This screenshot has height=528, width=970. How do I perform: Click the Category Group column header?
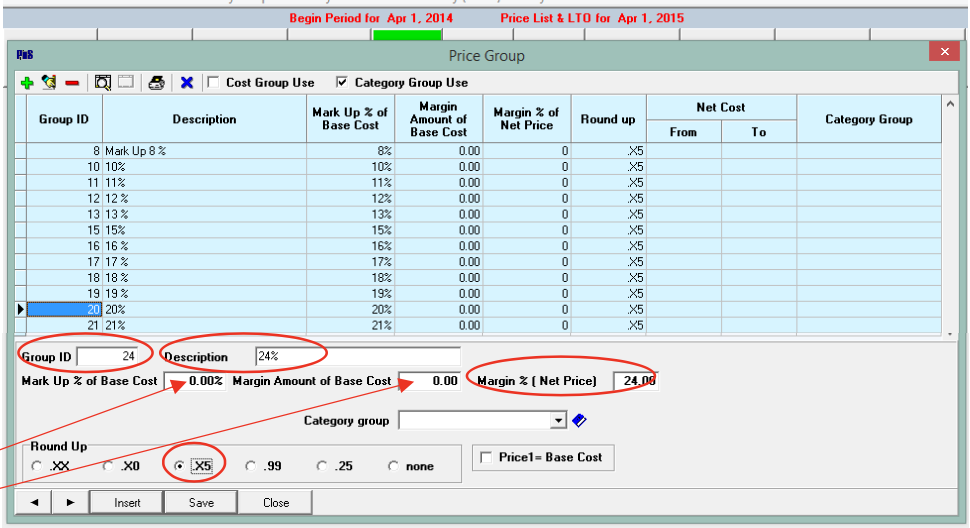point(869,119)
